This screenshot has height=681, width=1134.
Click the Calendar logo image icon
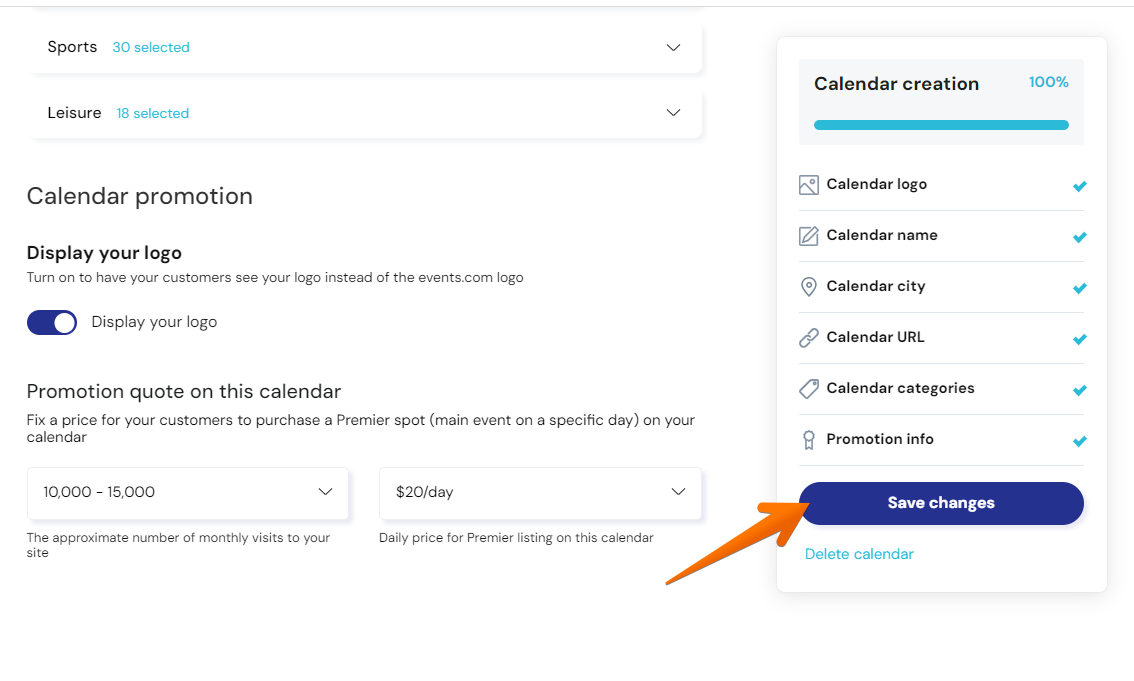809,185
